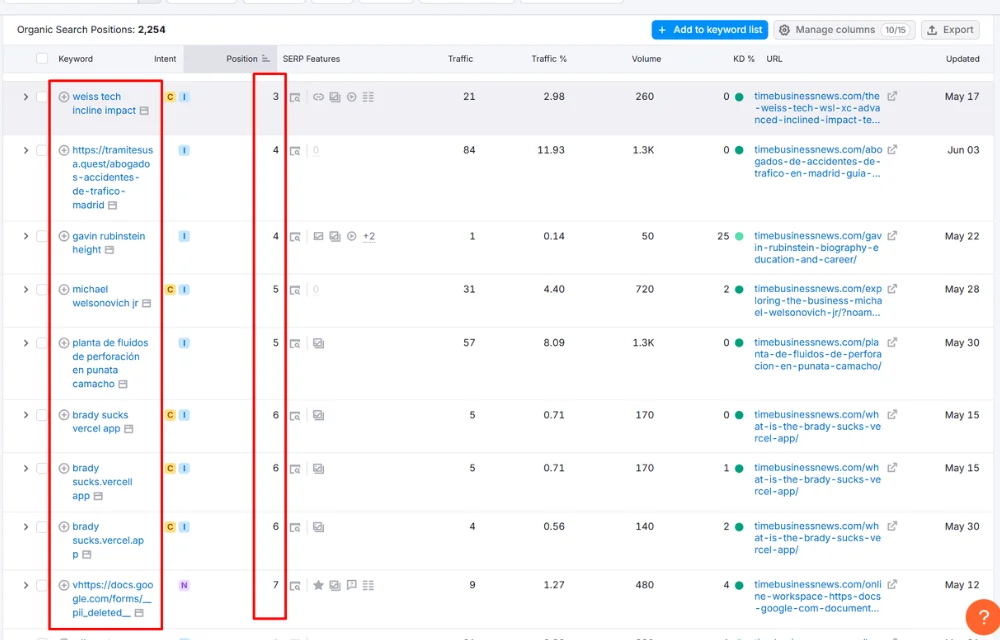This screenshot has width=1000, height=640.
Task: Expand the +2 SERP features on gavin rubinstein row
Action: tap(369, 237)
